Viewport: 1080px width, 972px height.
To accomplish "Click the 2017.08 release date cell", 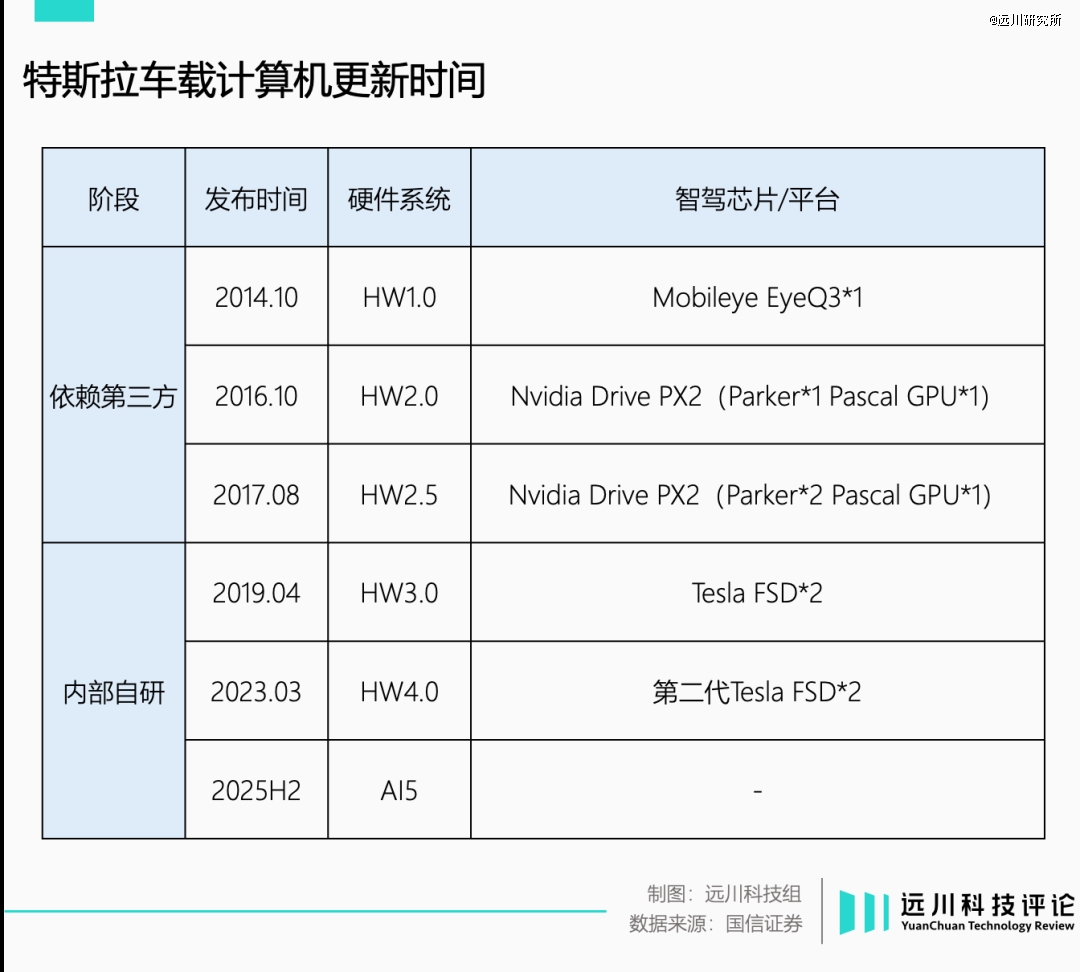I will [256, 493].
